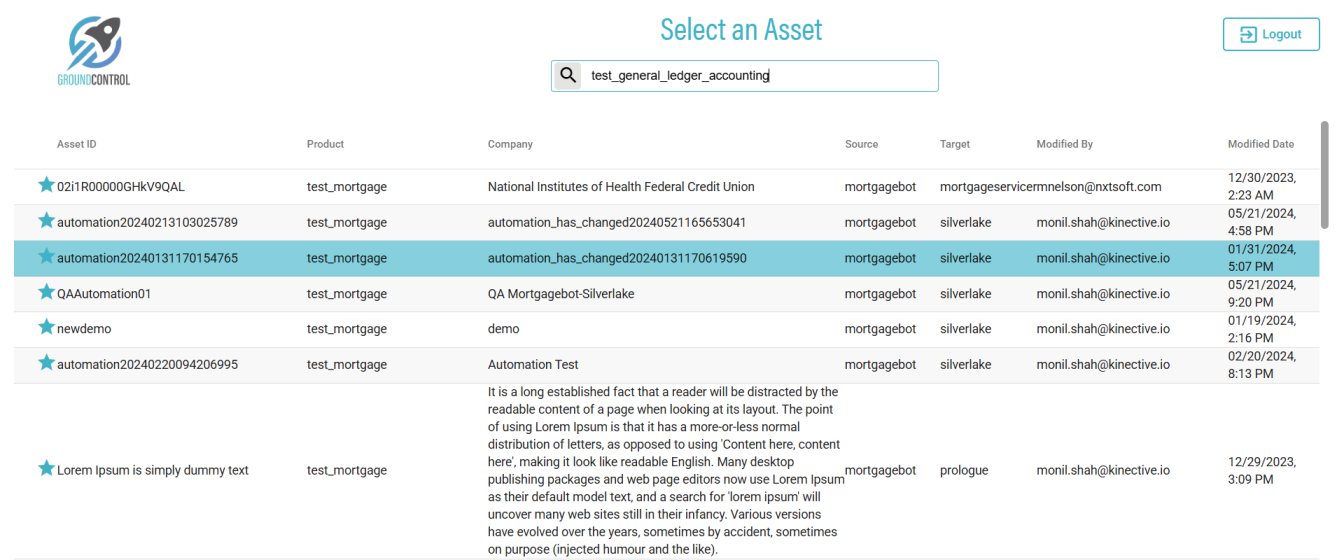Viewport: 1344px width, 560px height.
Task: Sort by Product column header
Action: (x=325, y=144)
